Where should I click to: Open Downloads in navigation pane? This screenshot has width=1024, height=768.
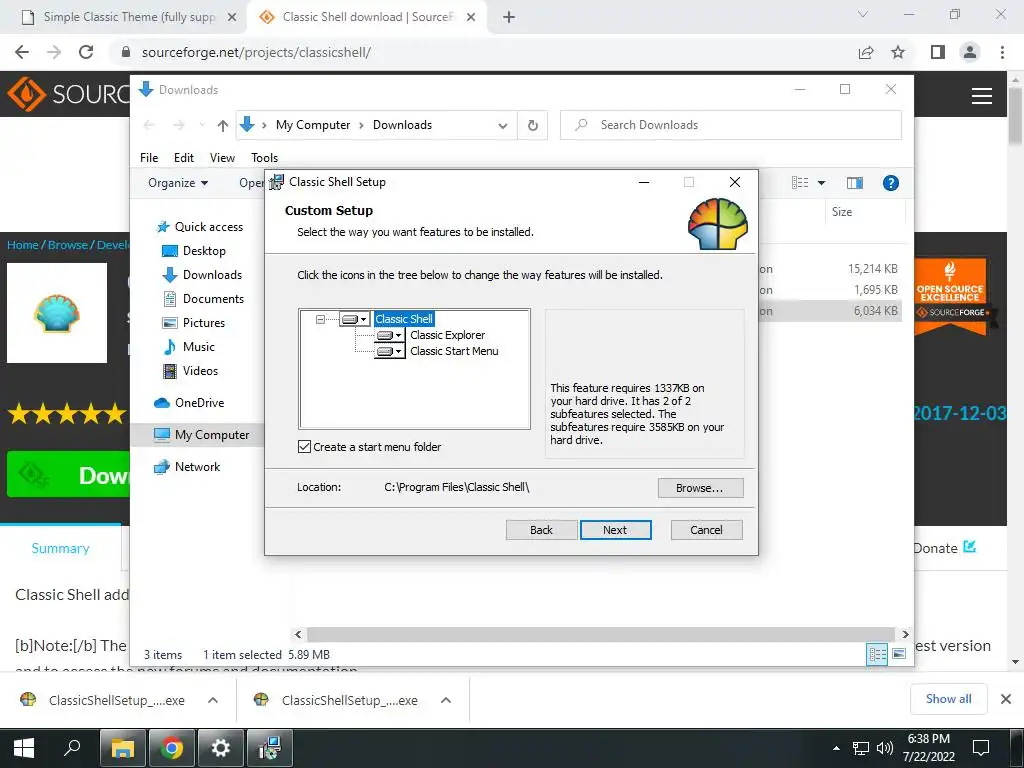click(202, 275)
